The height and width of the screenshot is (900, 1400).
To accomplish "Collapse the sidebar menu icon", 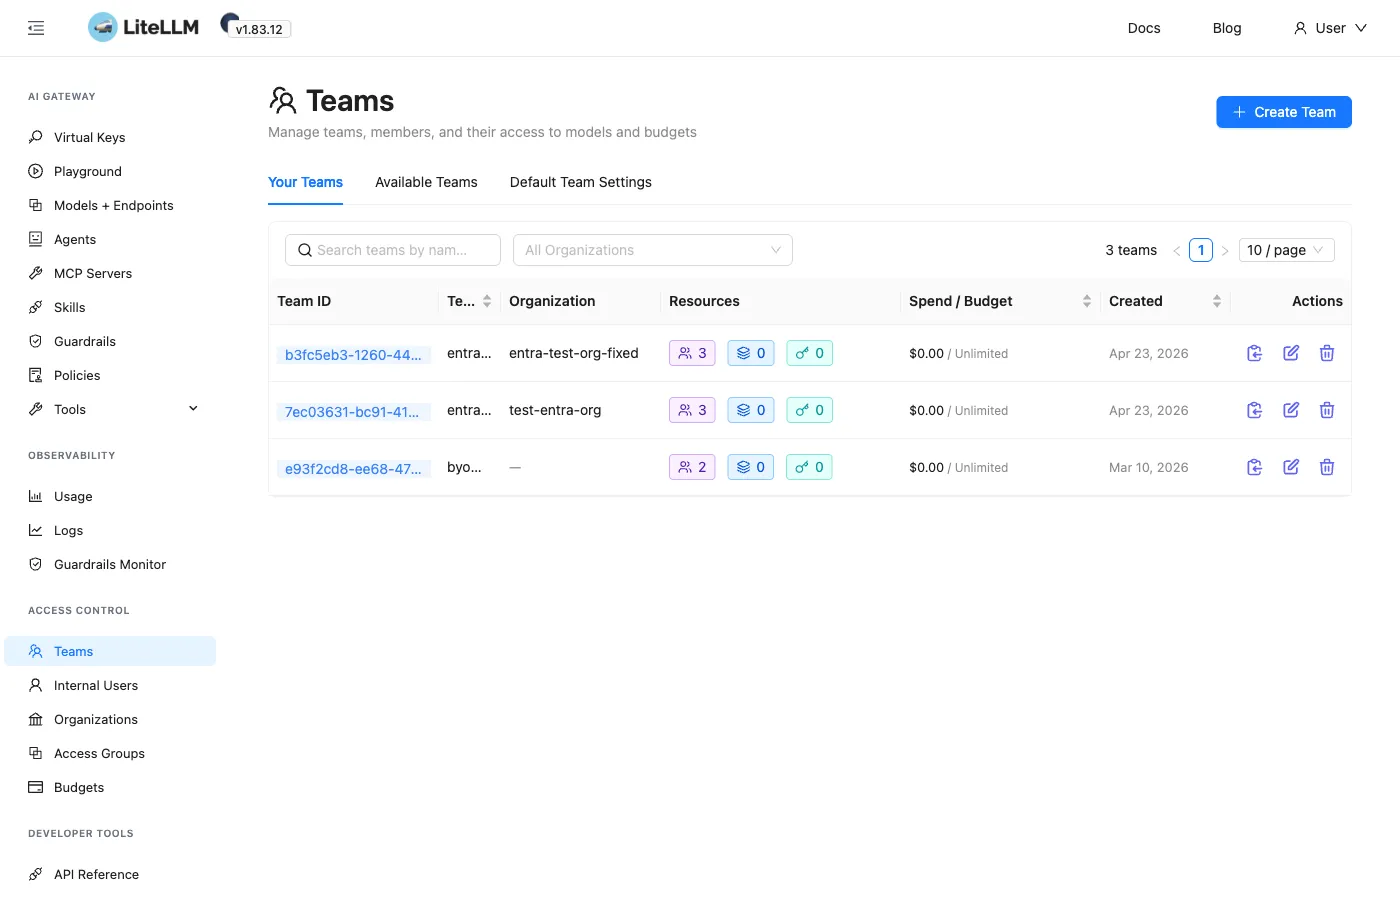I will 36,28.
